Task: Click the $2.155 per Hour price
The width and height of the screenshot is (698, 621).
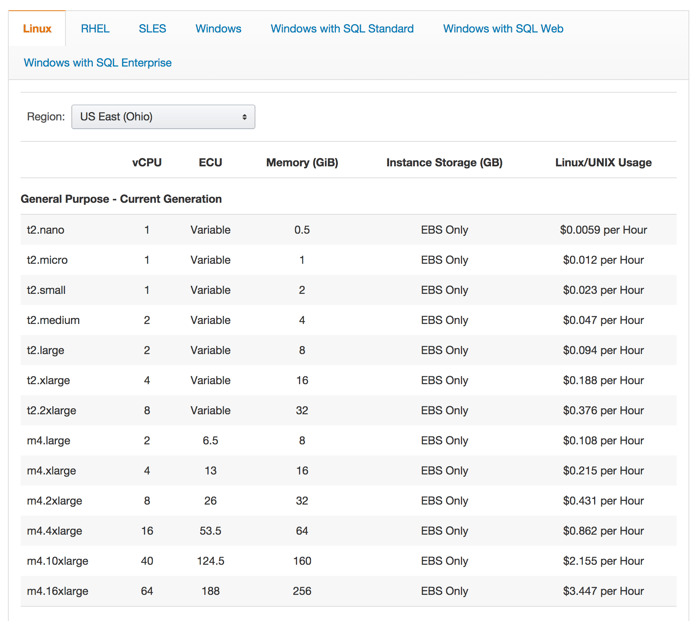Action: [603, 561]
